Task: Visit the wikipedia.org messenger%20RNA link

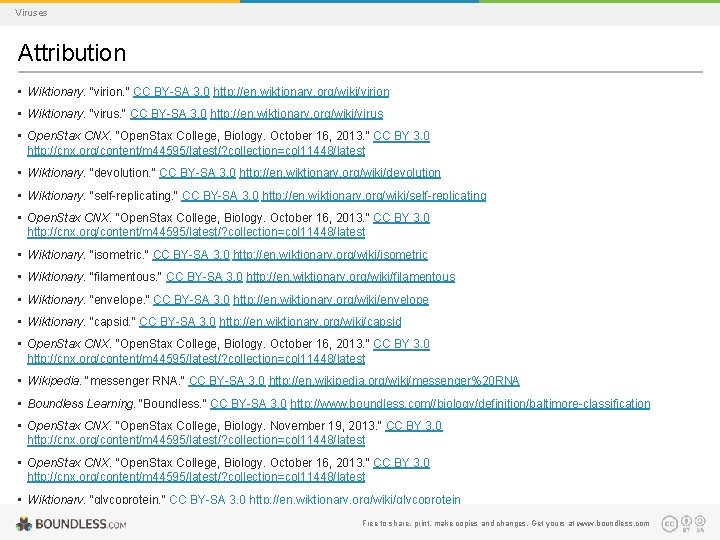Action: [x=394, y=381]
